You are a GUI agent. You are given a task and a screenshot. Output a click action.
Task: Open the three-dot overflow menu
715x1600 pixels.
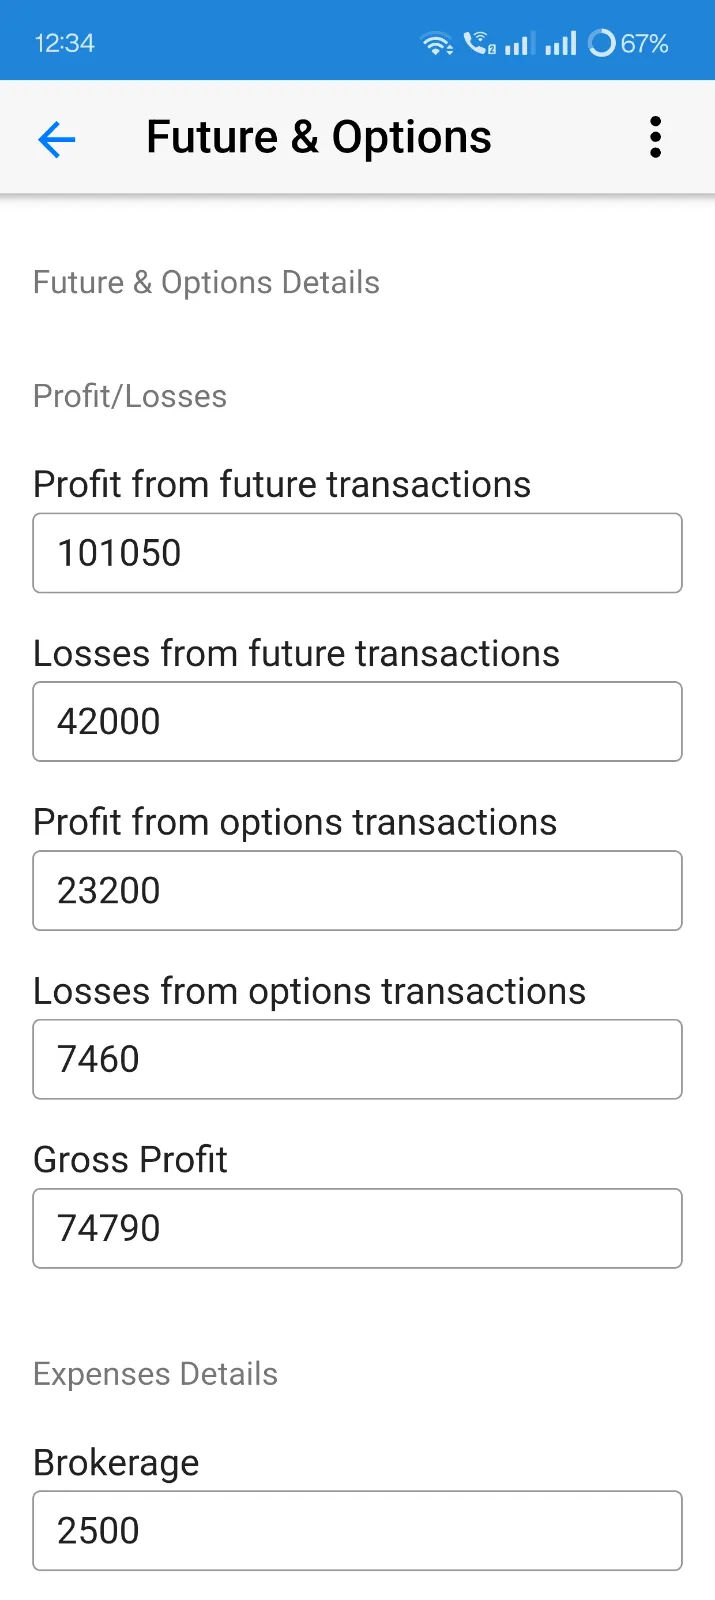coord(655,137)
